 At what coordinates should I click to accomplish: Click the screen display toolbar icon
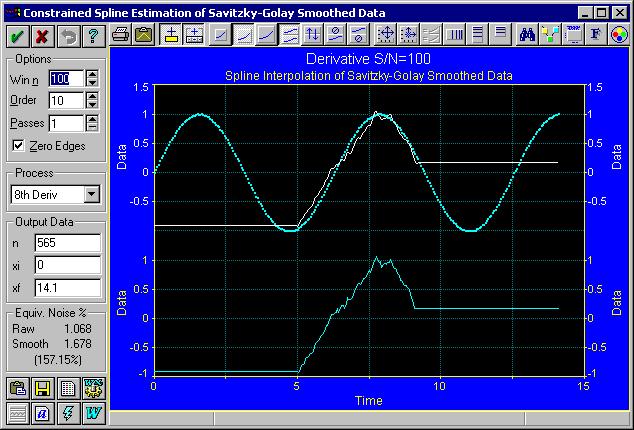573,35
